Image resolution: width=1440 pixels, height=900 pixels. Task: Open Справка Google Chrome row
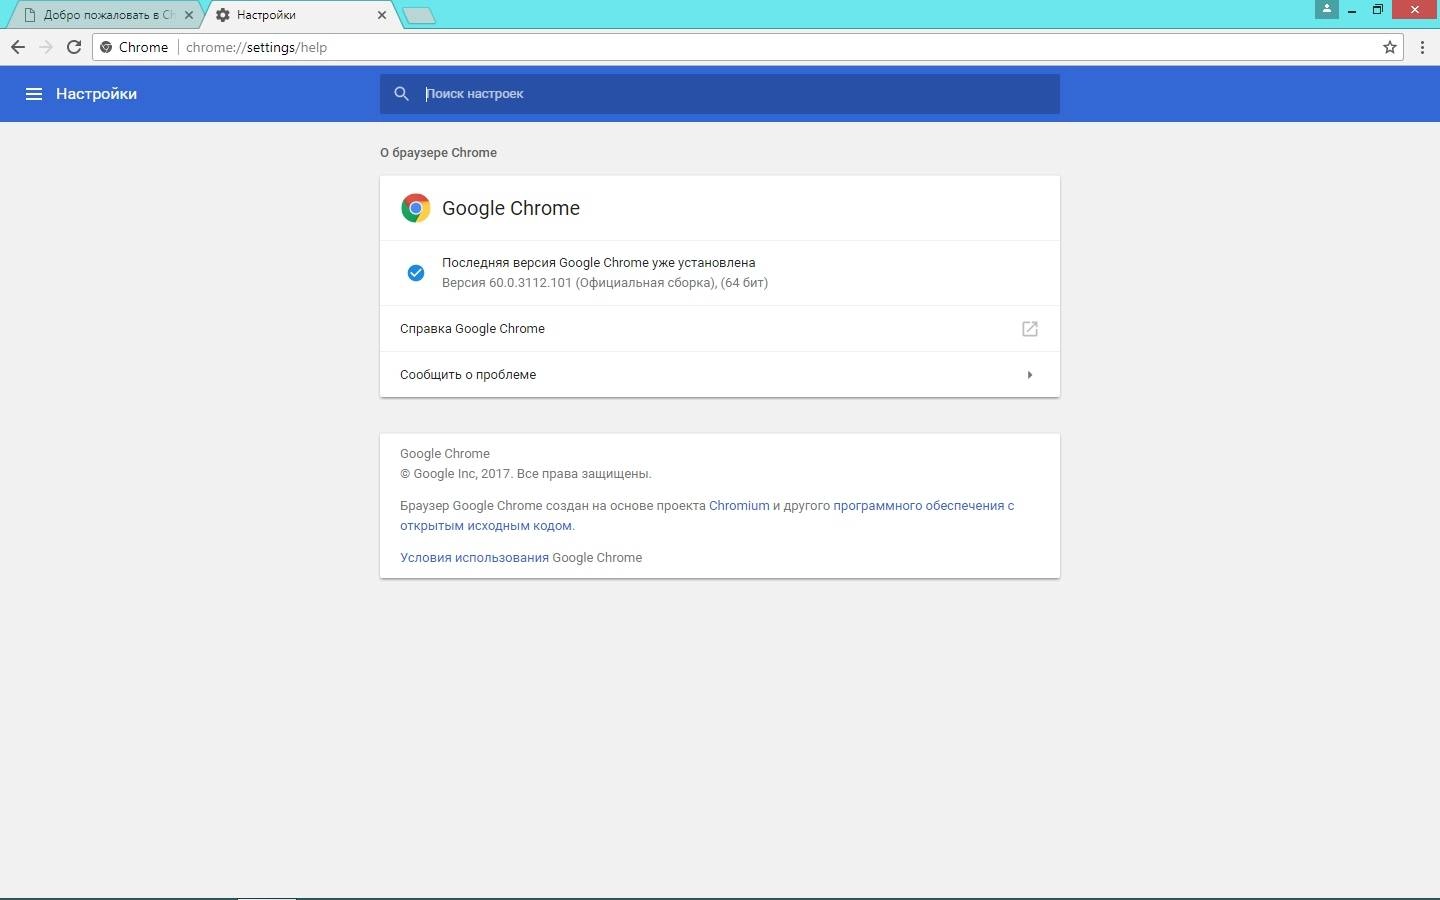tap(719, 329)
